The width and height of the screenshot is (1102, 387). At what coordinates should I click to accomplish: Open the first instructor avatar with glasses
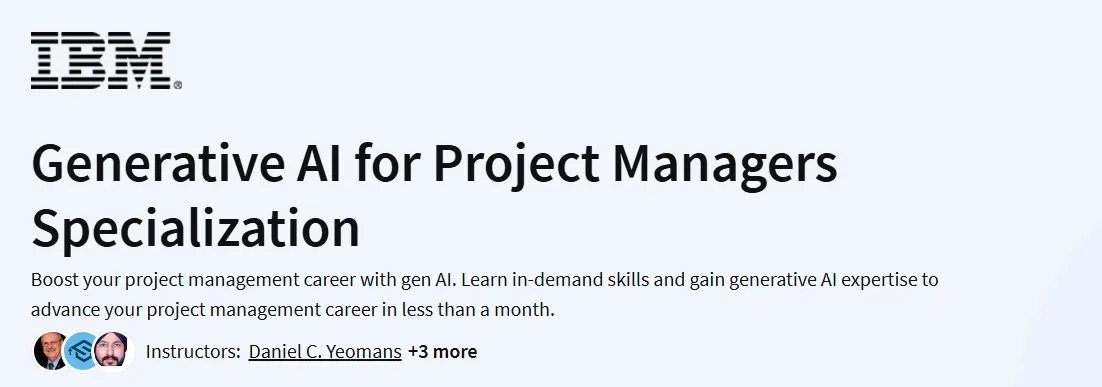pos(51,351)
